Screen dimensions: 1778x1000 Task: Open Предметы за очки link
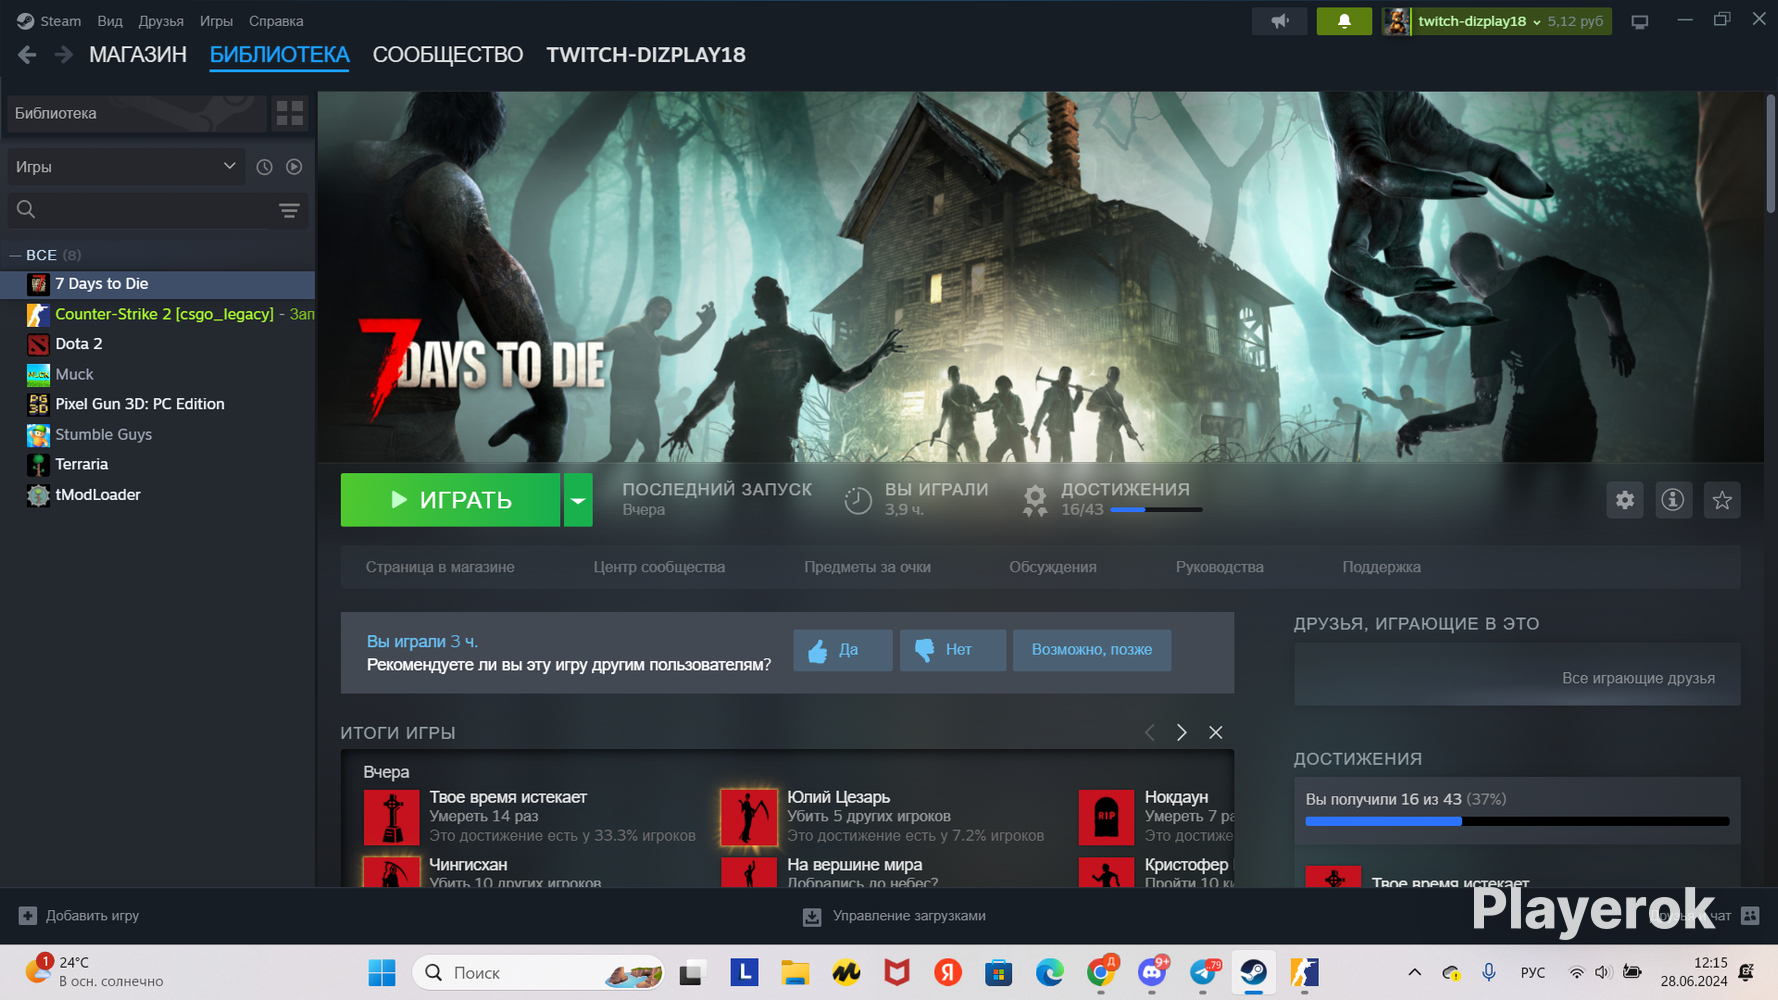[x=867, y=567]
